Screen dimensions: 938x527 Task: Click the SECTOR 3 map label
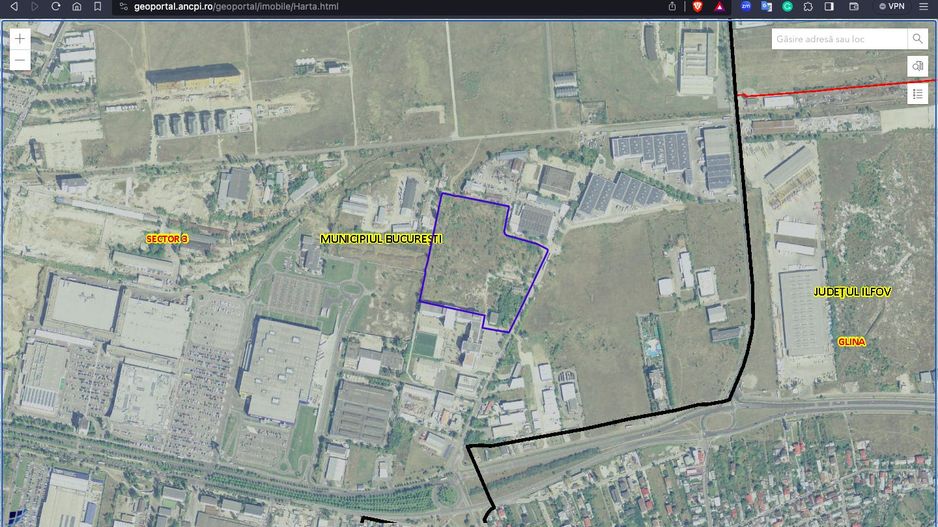coord(167,239)
